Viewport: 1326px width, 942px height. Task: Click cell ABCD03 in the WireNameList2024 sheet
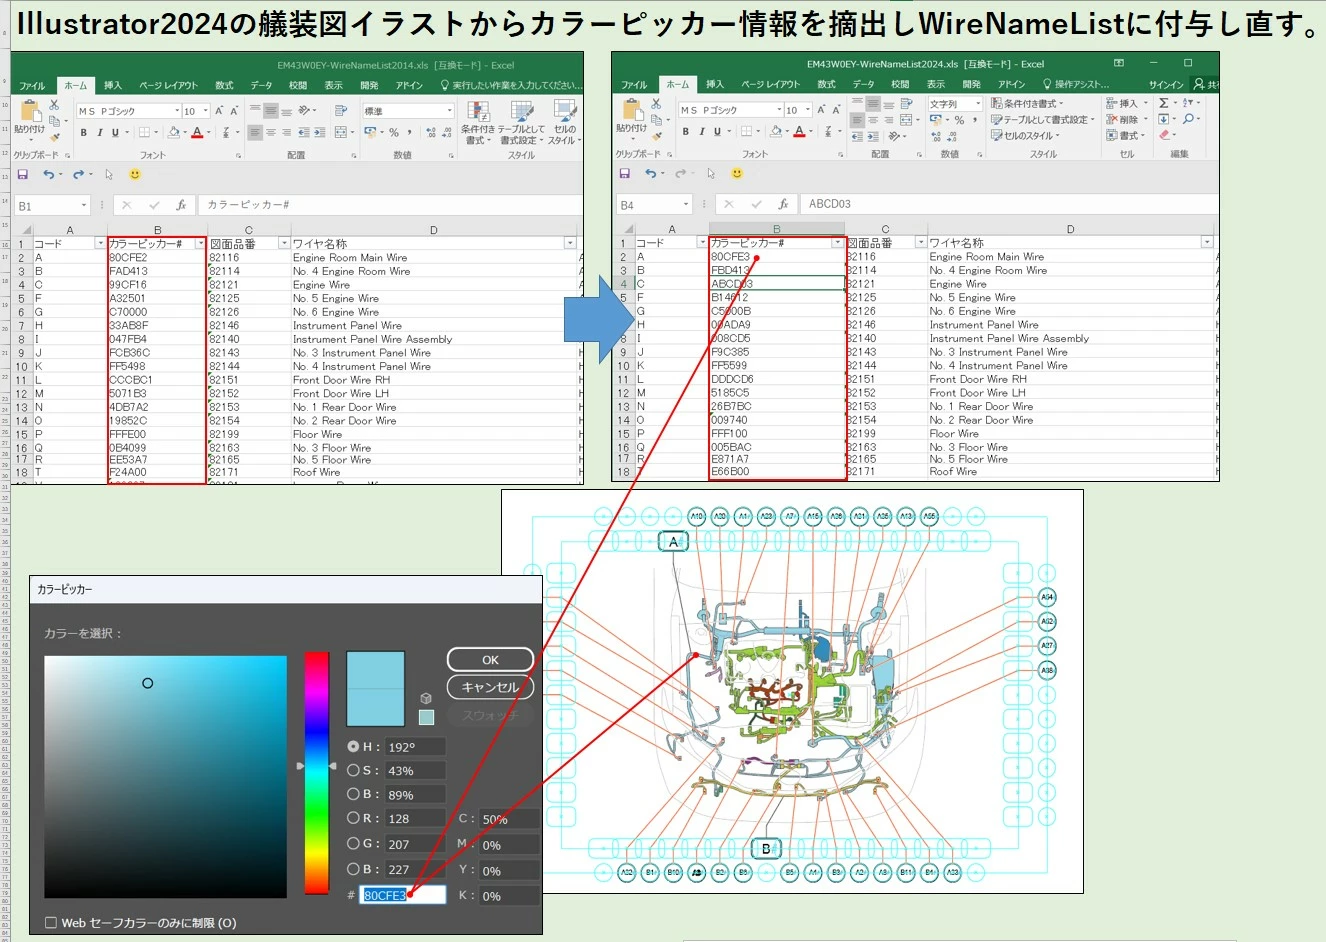pos(777,283)
